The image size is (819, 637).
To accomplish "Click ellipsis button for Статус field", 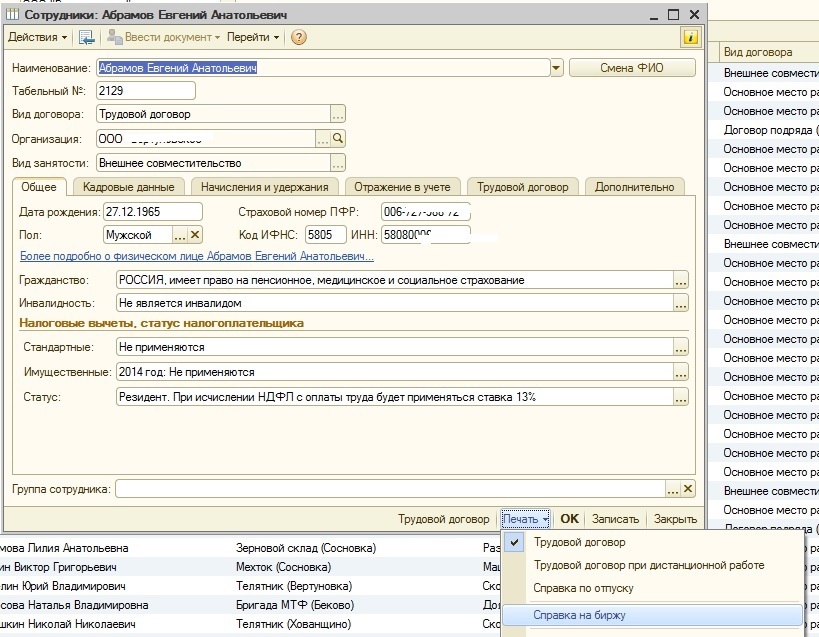I will click(681, 397).
